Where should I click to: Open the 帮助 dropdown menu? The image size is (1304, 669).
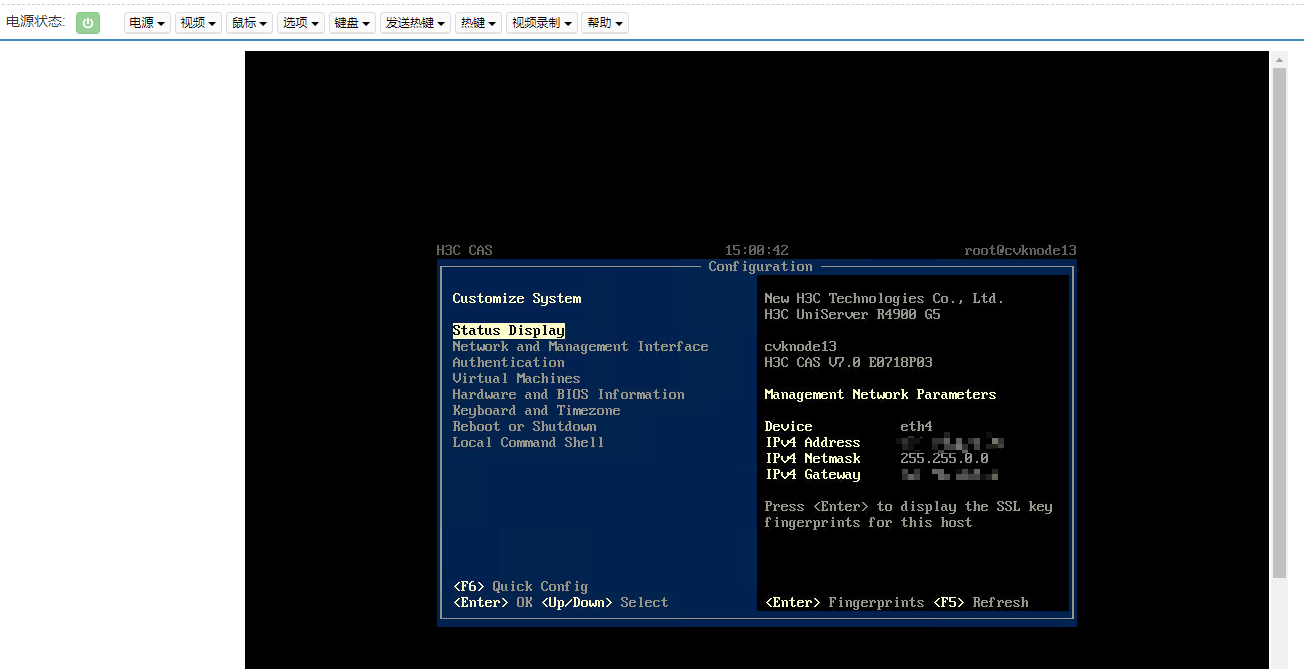(605, 22)
